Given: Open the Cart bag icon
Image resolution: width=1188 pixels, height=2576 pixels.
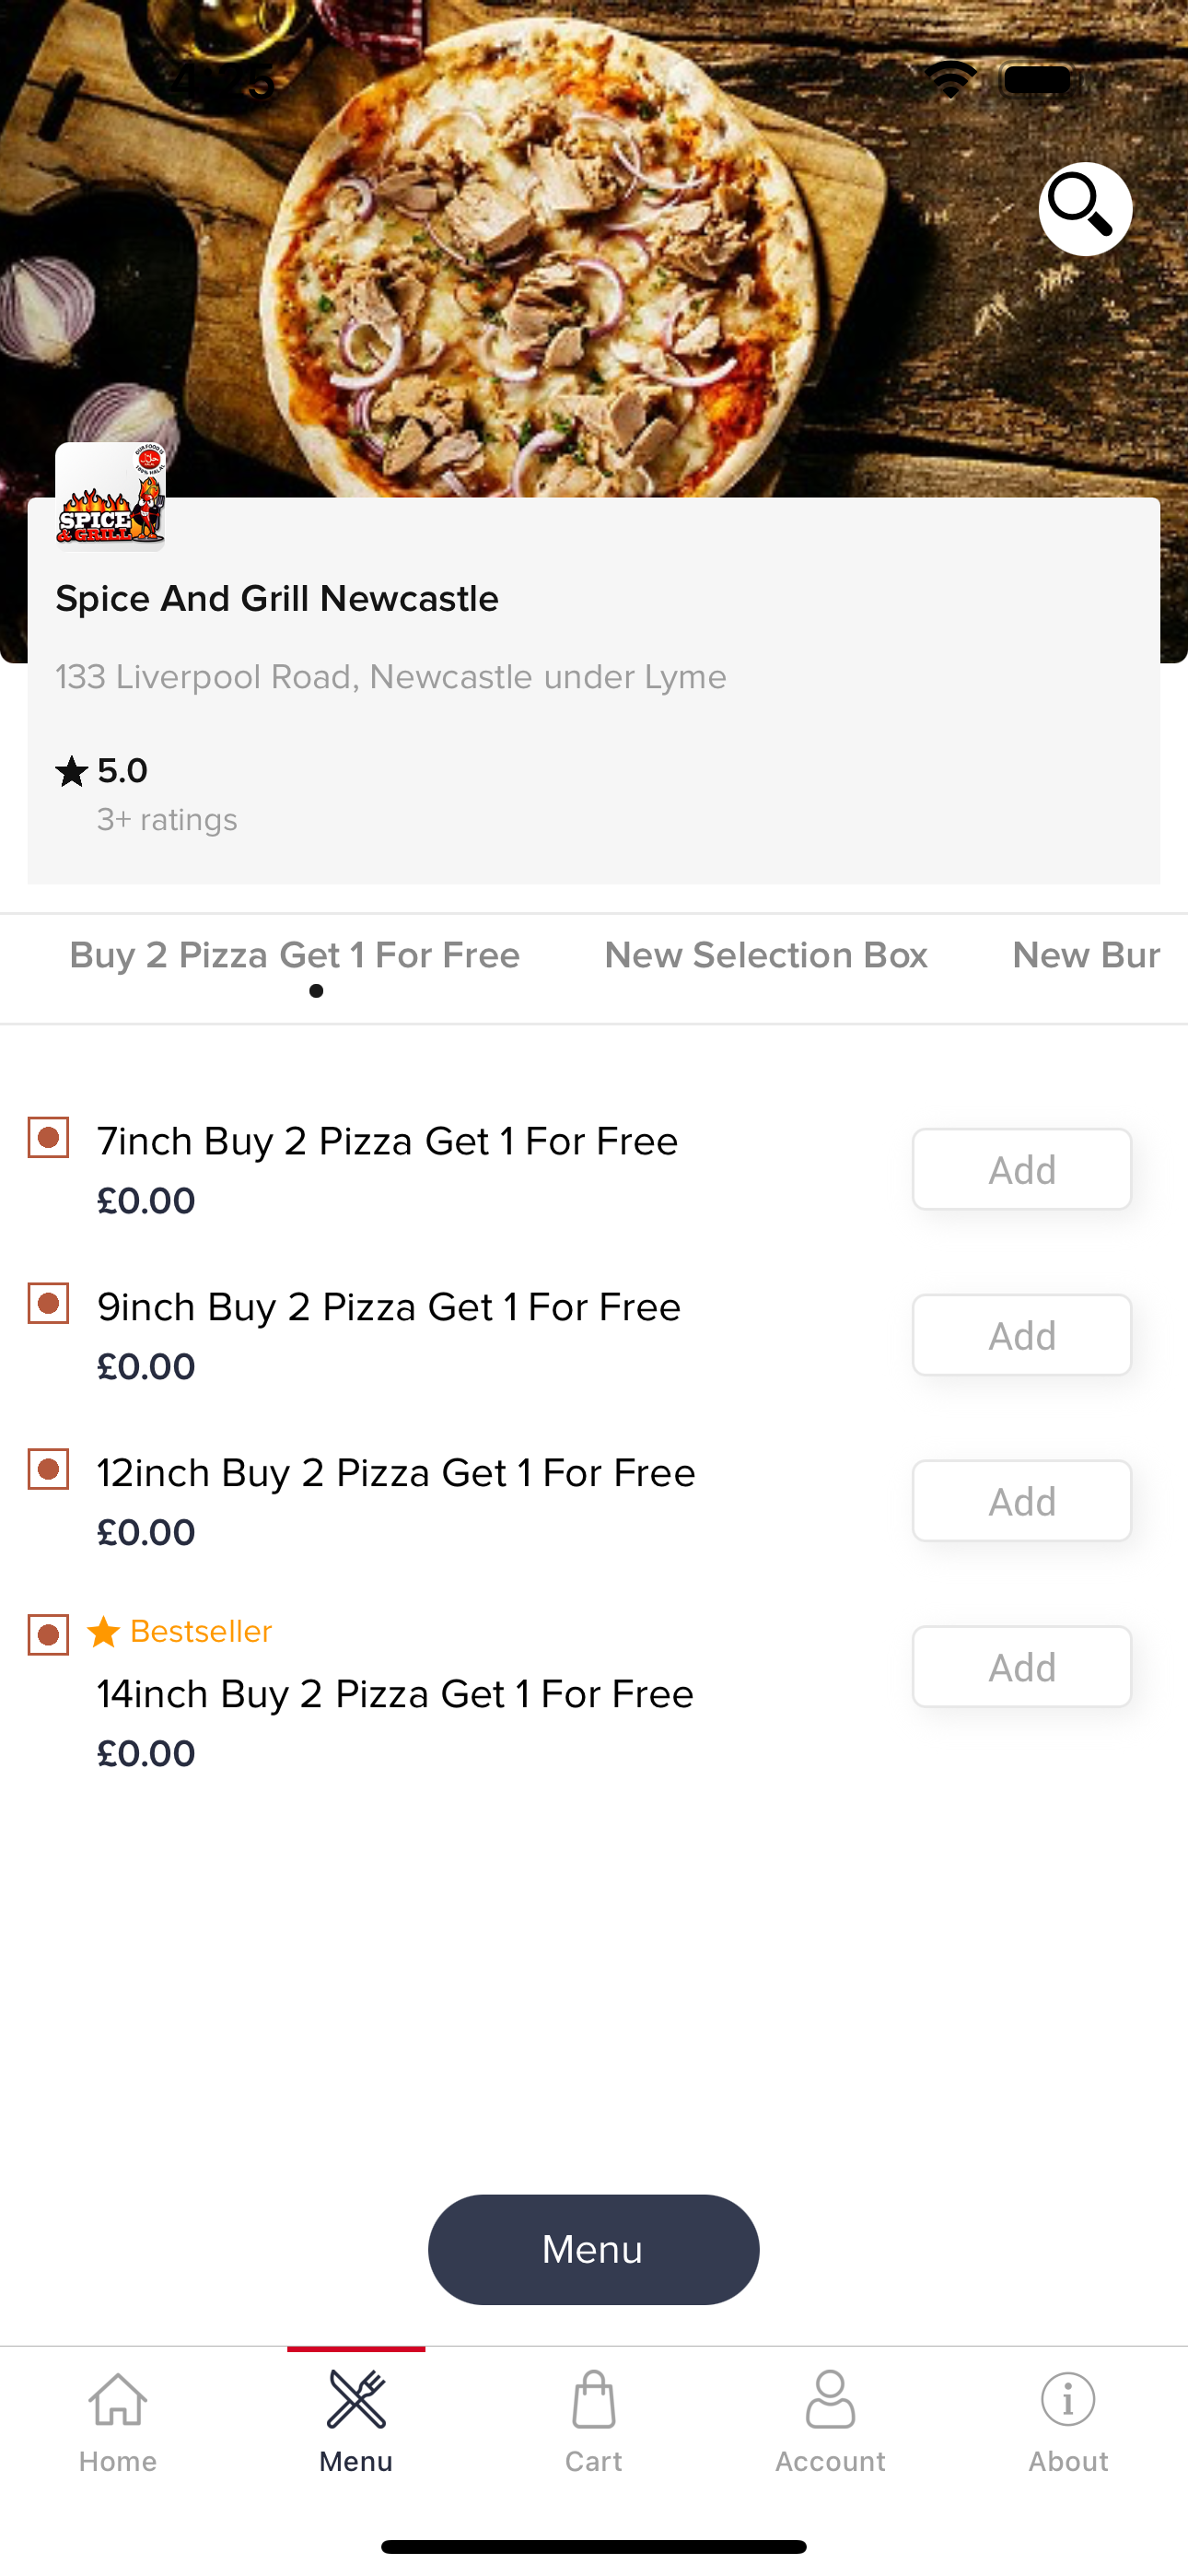Looking at the screenshot, I should coord(594,2399).
